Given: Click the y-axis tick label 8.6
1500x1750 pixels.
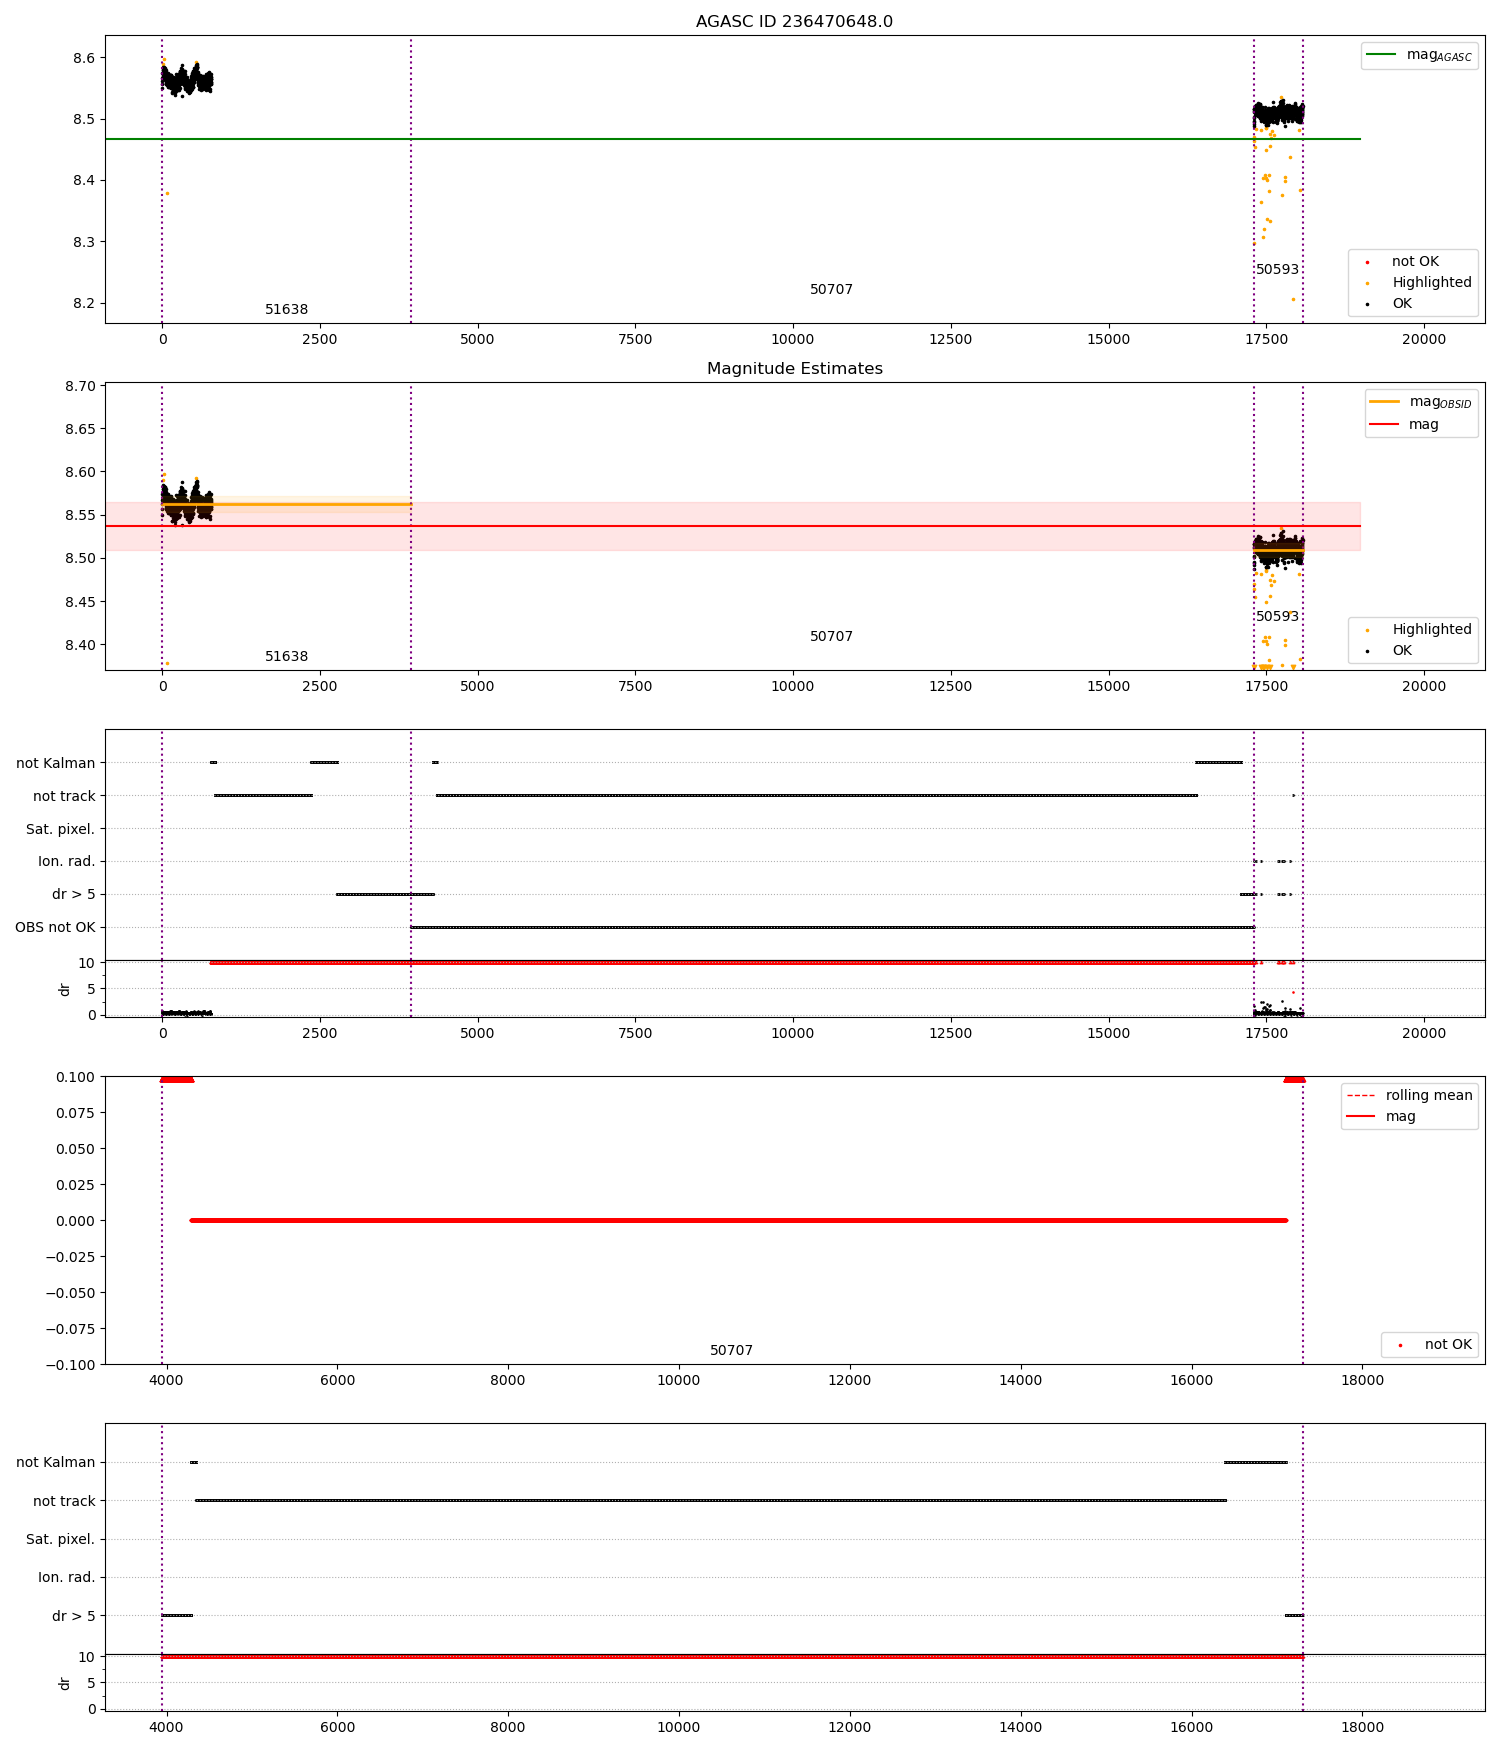Looking at the screenshot, I should (84, 58).
